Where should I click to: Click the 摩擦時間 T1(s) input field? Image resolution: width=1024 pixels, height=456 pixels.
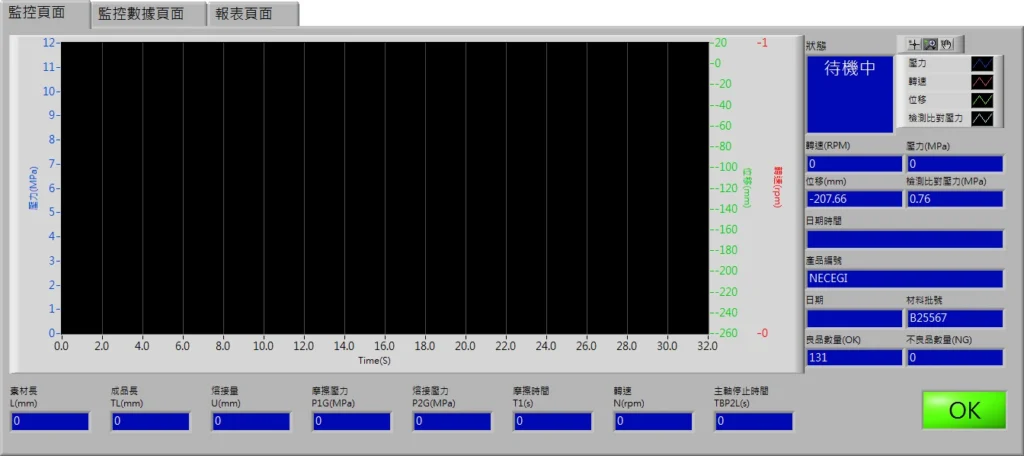click(553, 422)
